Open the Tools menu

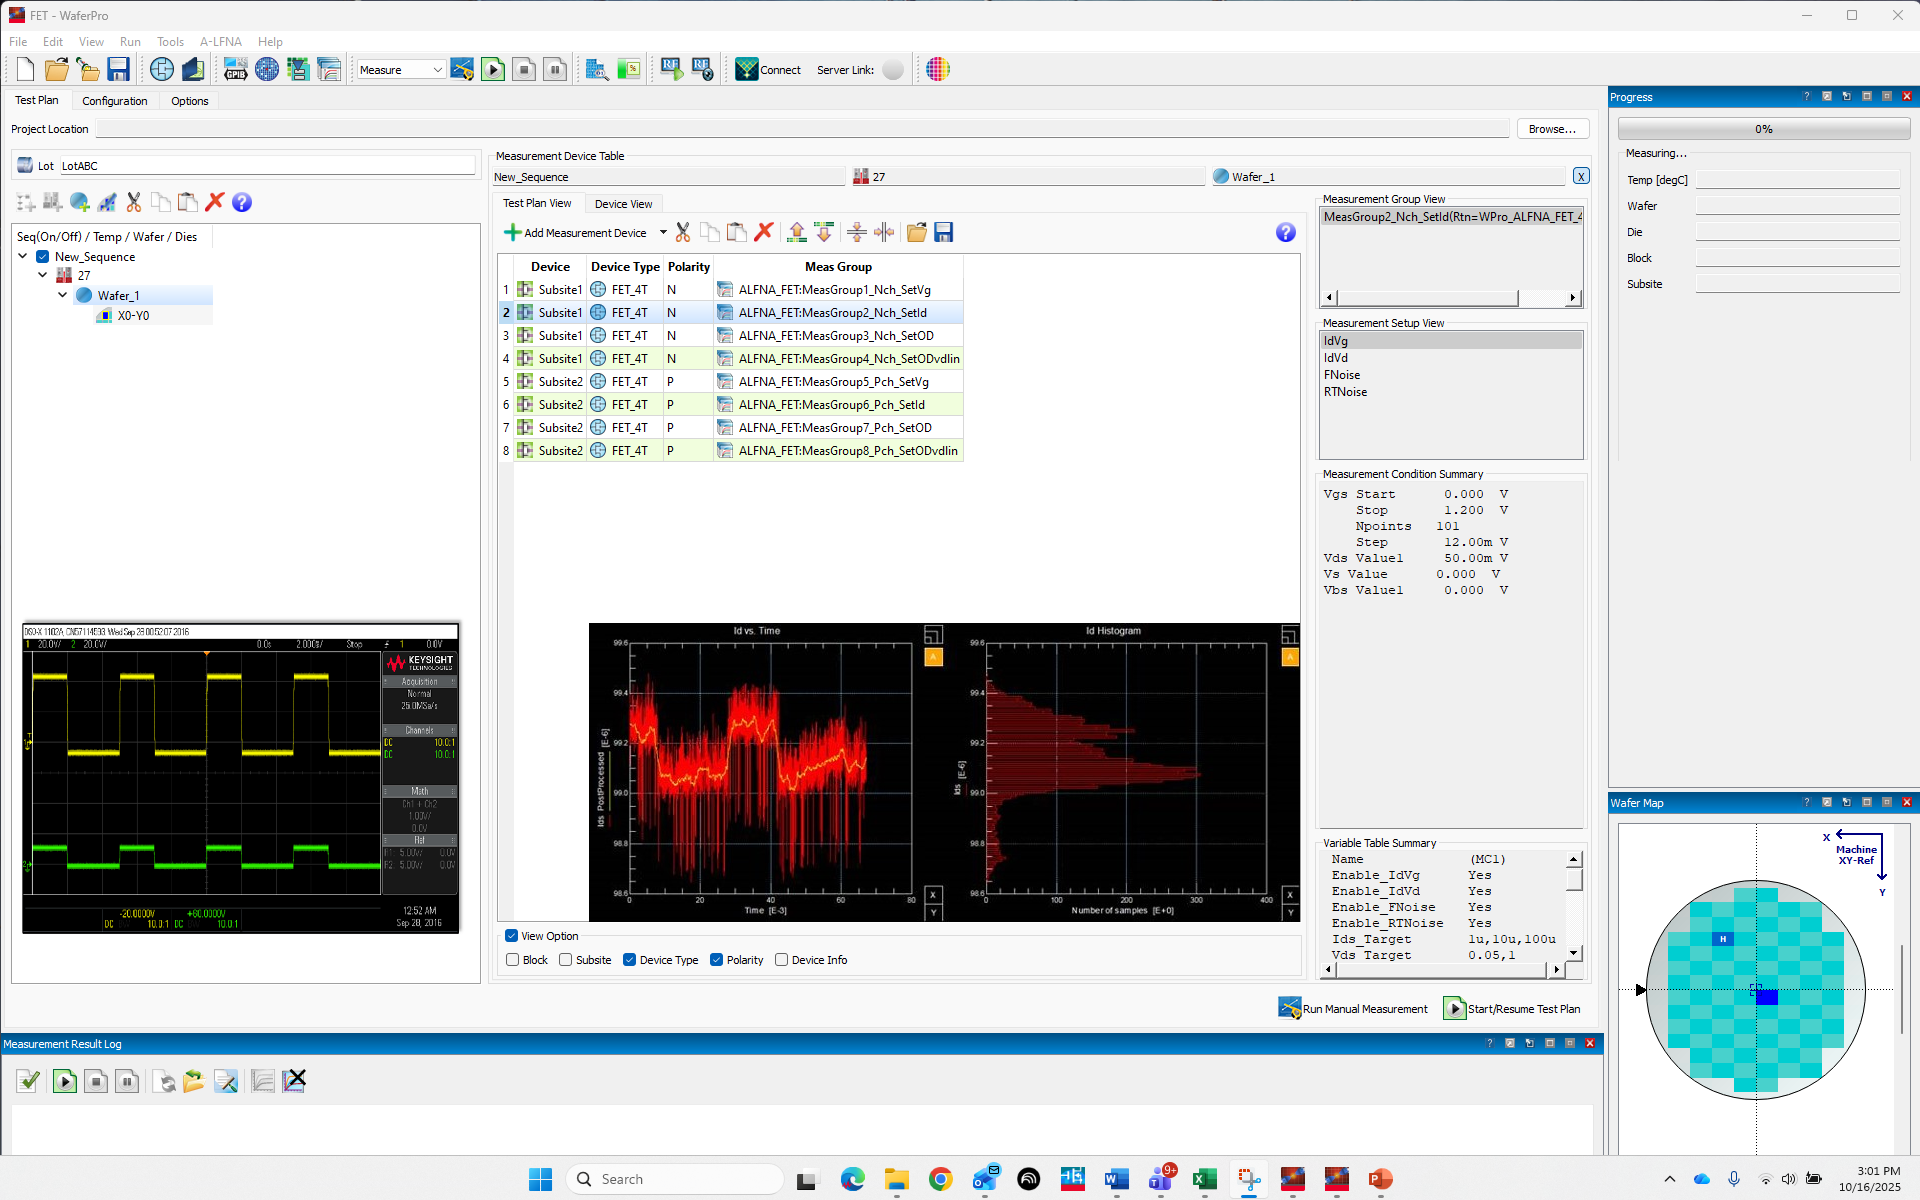tap(169, 41)
